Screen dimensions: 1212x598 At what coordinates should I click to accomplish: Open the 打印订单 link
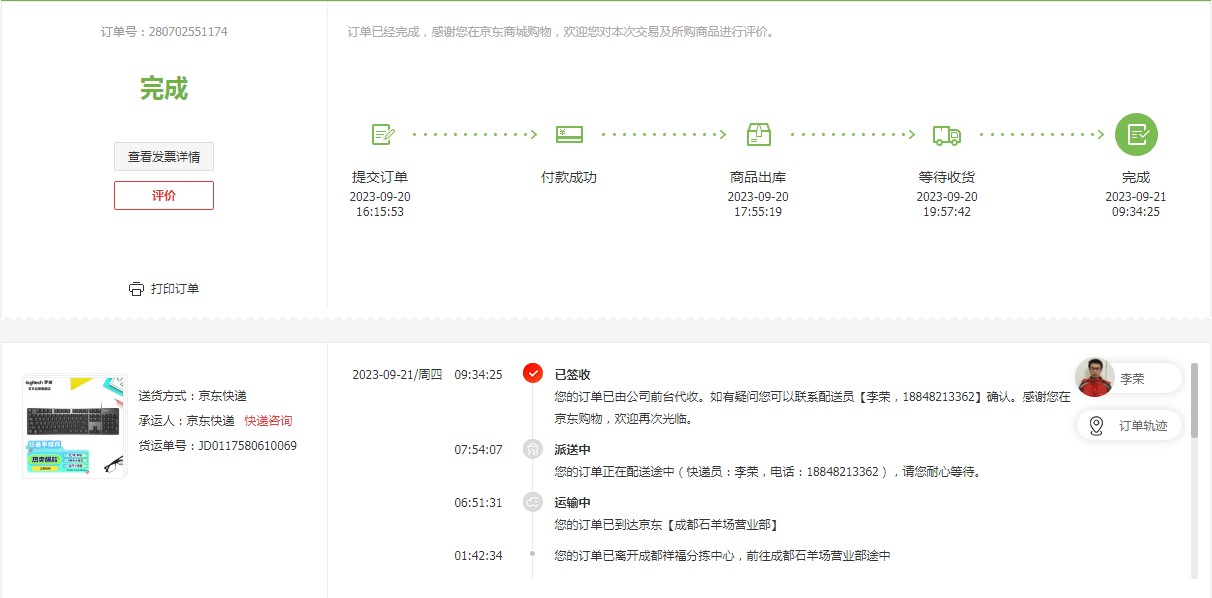[175, 289]
